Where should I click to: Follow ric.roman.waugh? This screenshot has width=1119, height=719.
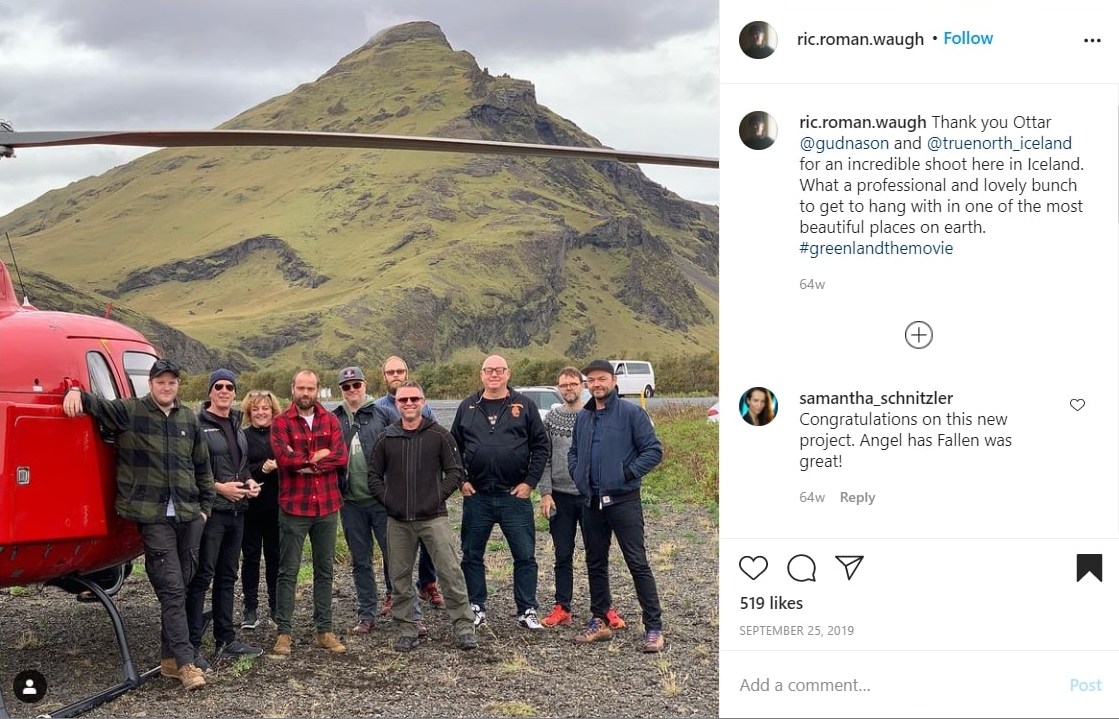point(968,39)
